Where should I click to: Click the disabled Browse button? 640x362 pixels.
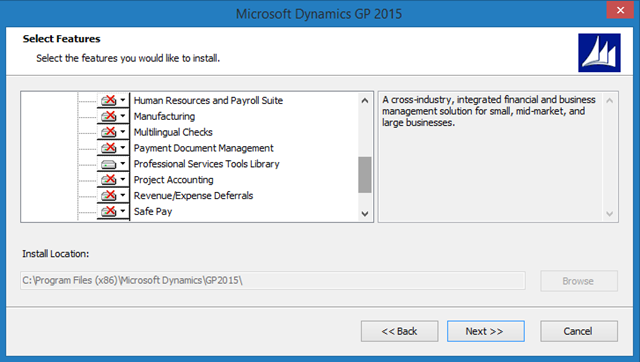click(x=579, y=281)
